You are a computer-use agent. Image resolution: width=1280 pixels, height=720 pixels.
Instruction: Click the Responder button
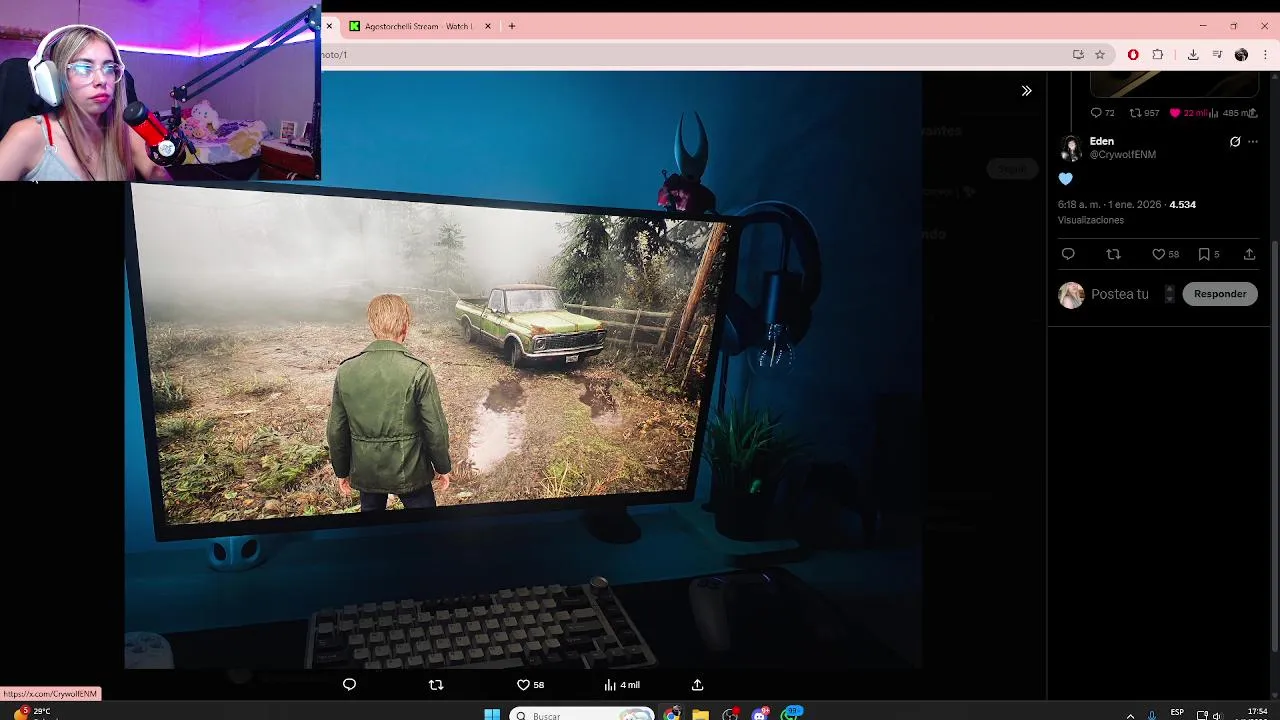pos(1220,294)
